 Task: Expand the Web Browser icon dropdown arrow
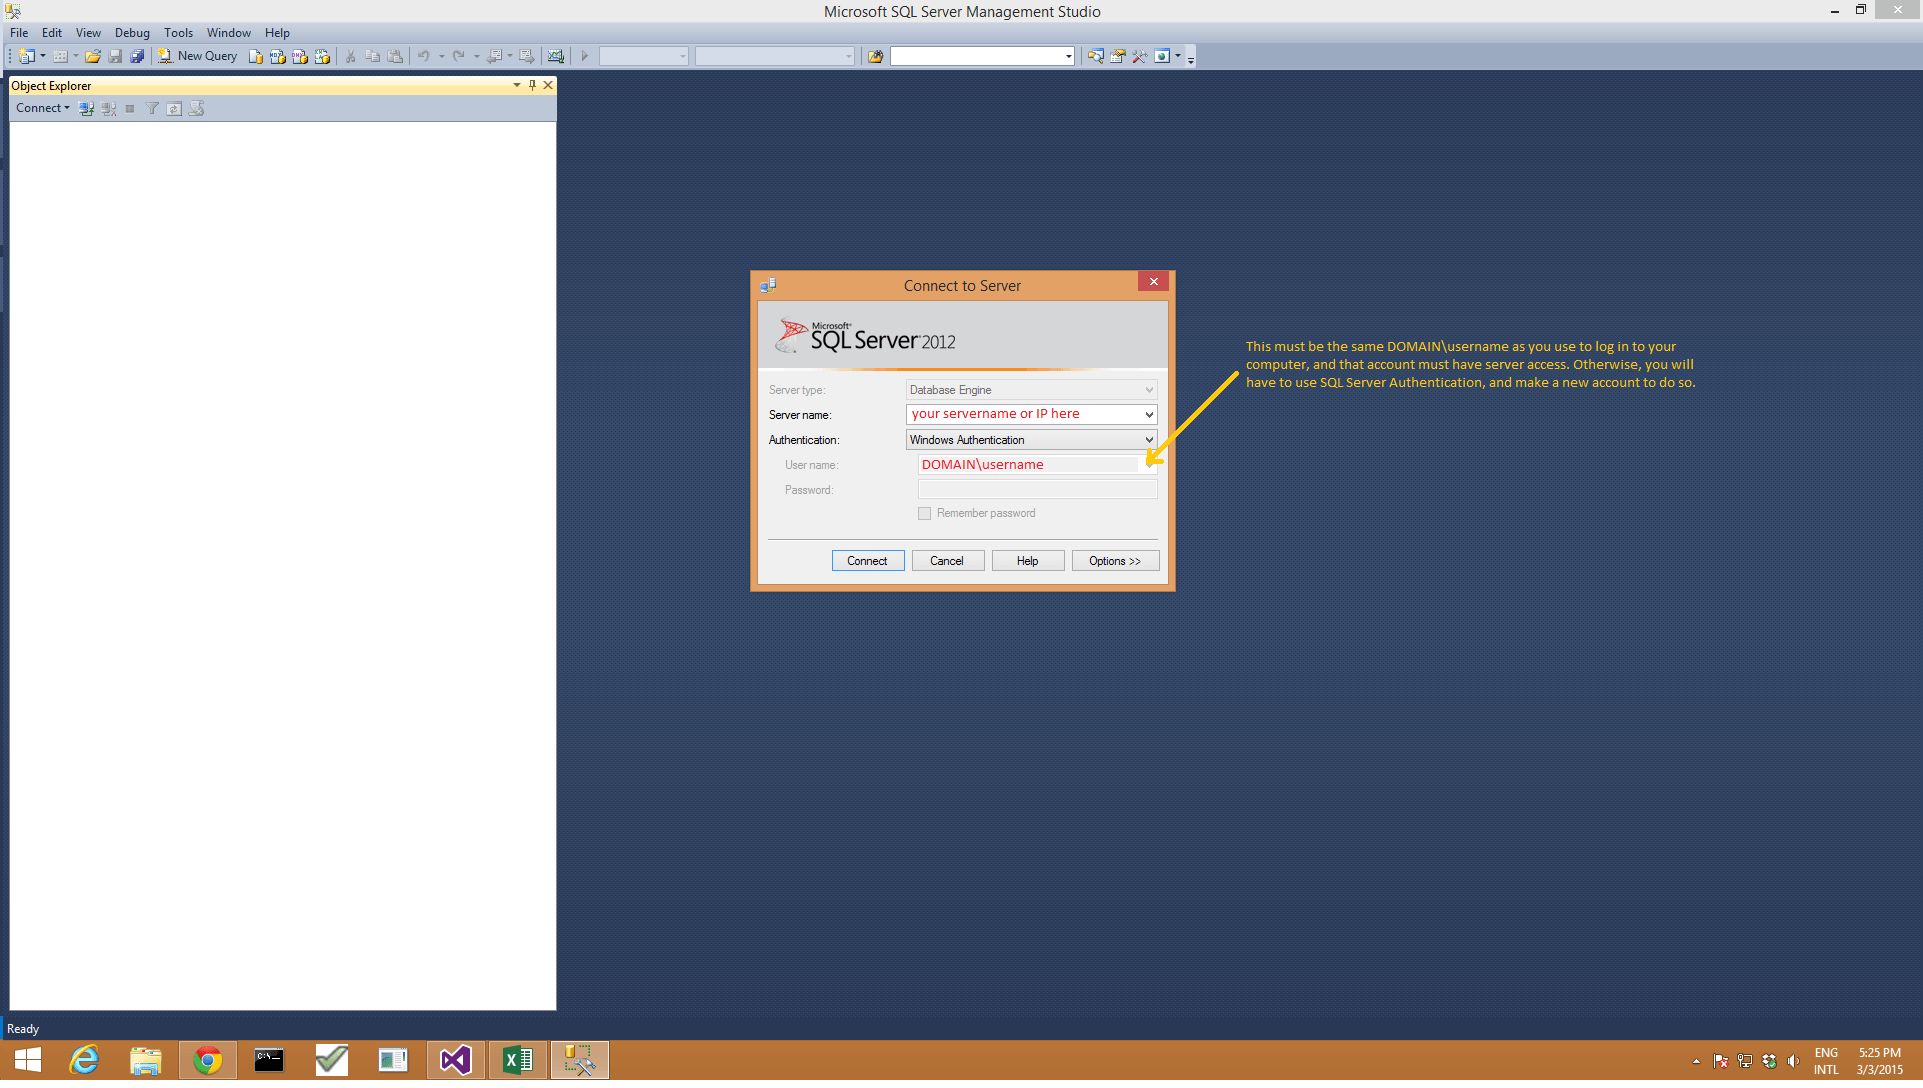[1178, 56]
